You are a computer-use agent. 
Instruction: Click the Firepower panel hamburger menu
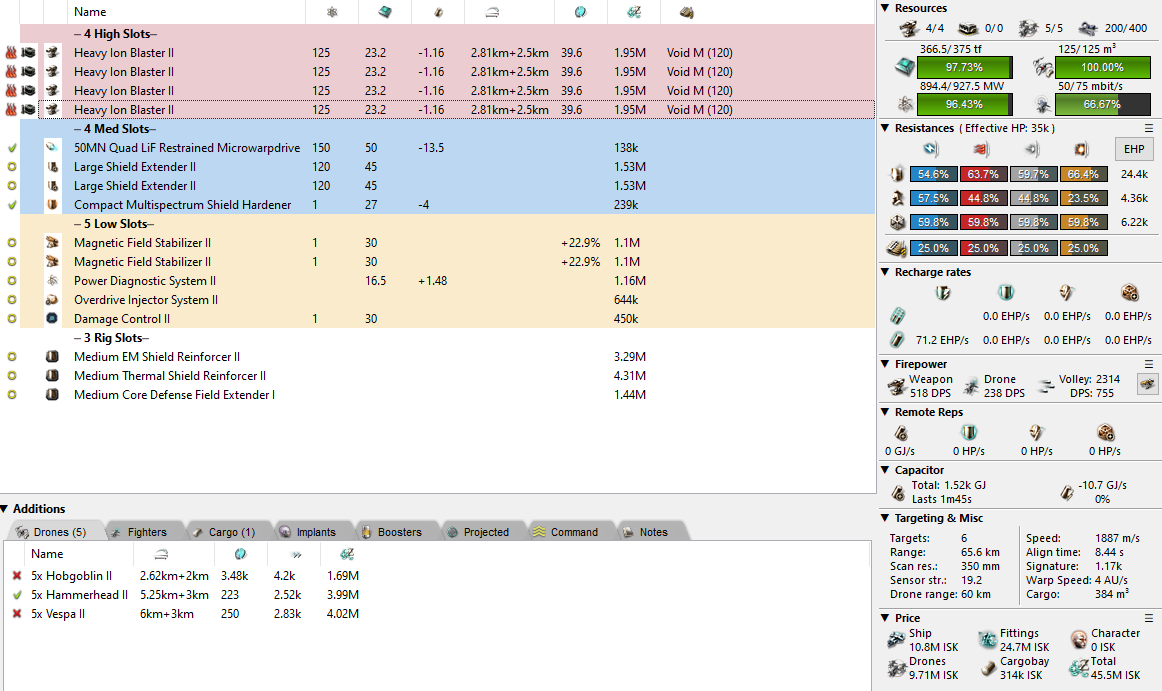point(1149,364)
